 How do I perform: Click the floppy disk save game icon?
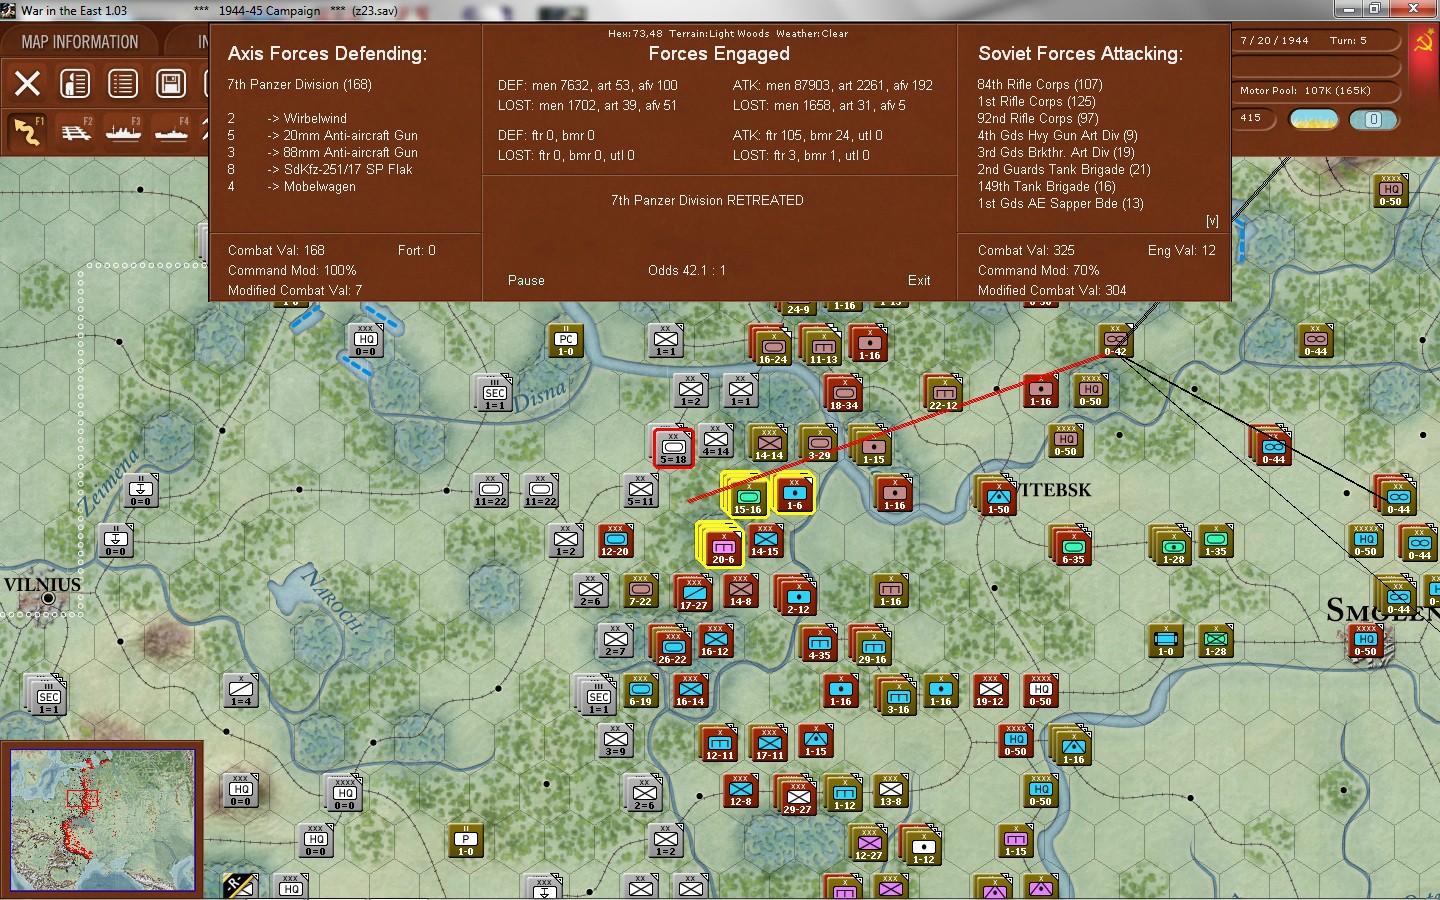[171, 83]
